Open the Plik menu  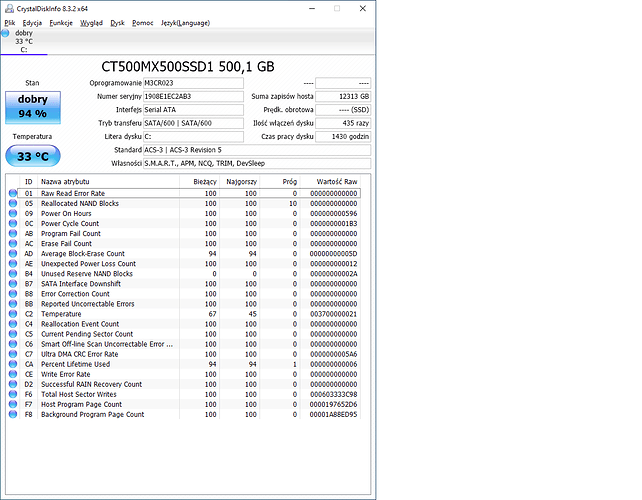click(10, 23)
